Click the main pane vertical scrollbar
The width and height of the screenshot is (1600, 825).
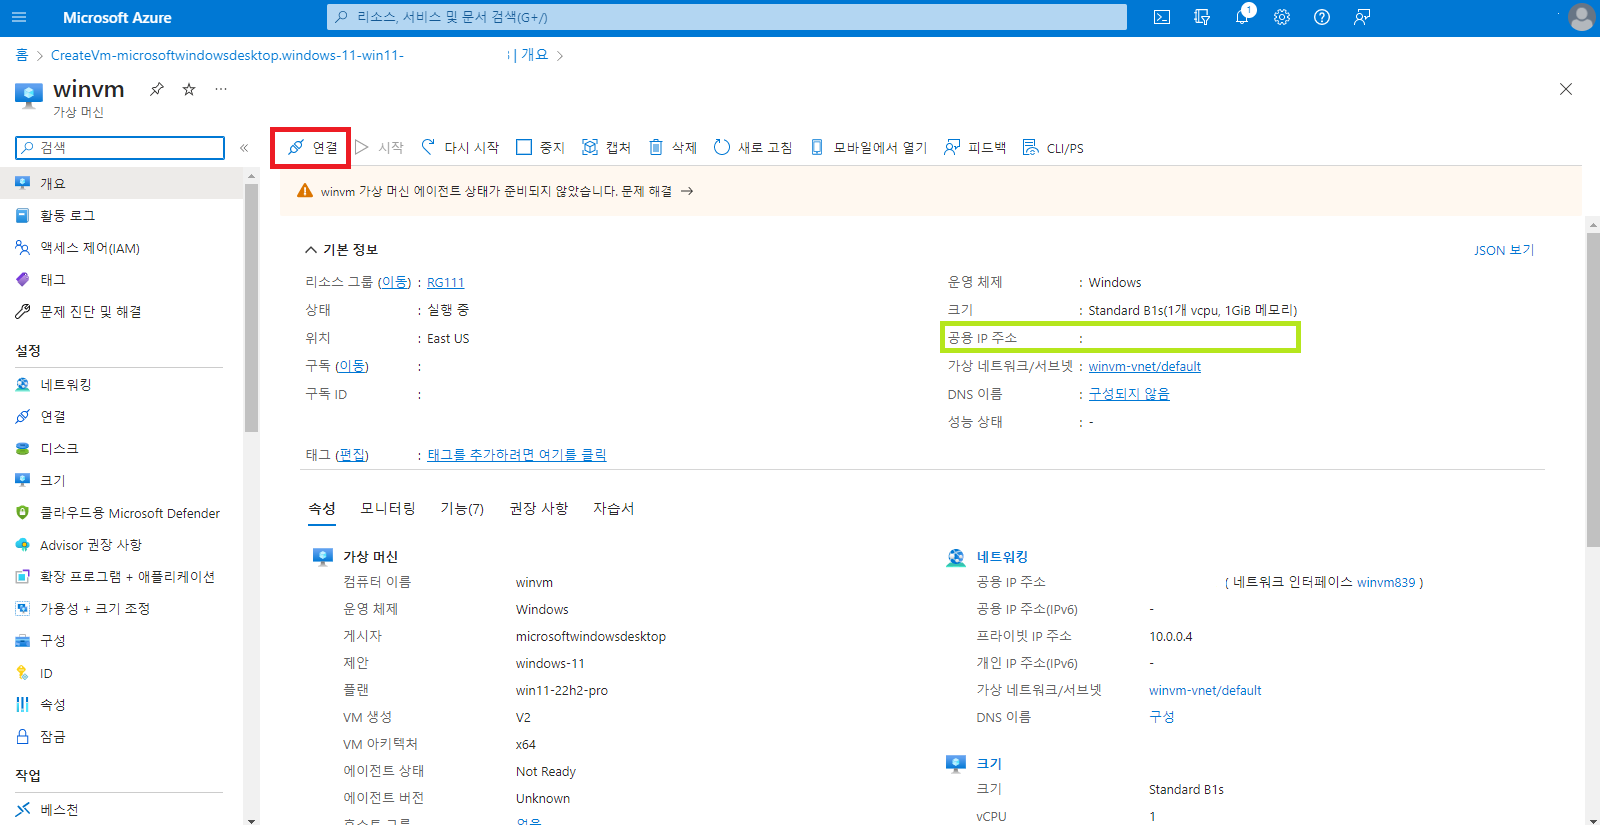click(1593, 390)
